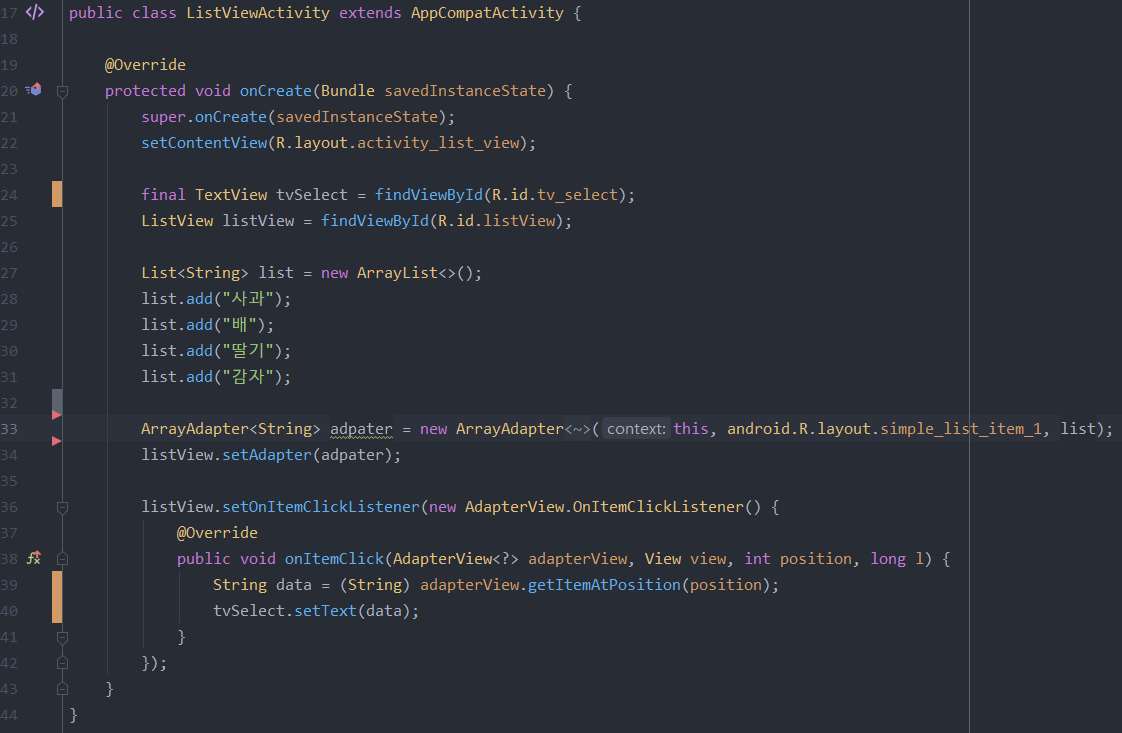This screenshot has height=733, width=1122.
Task: Click tvSelect.setText call on line 40
Action: (285, 611)
